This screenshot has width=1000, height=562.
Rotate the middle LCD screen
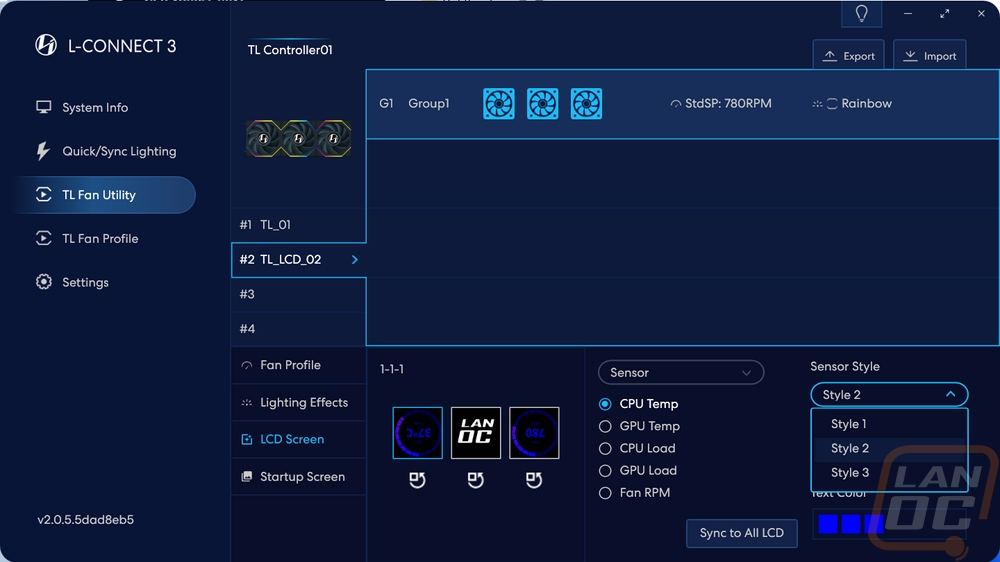pyautogui.click(x=476, y=480)
